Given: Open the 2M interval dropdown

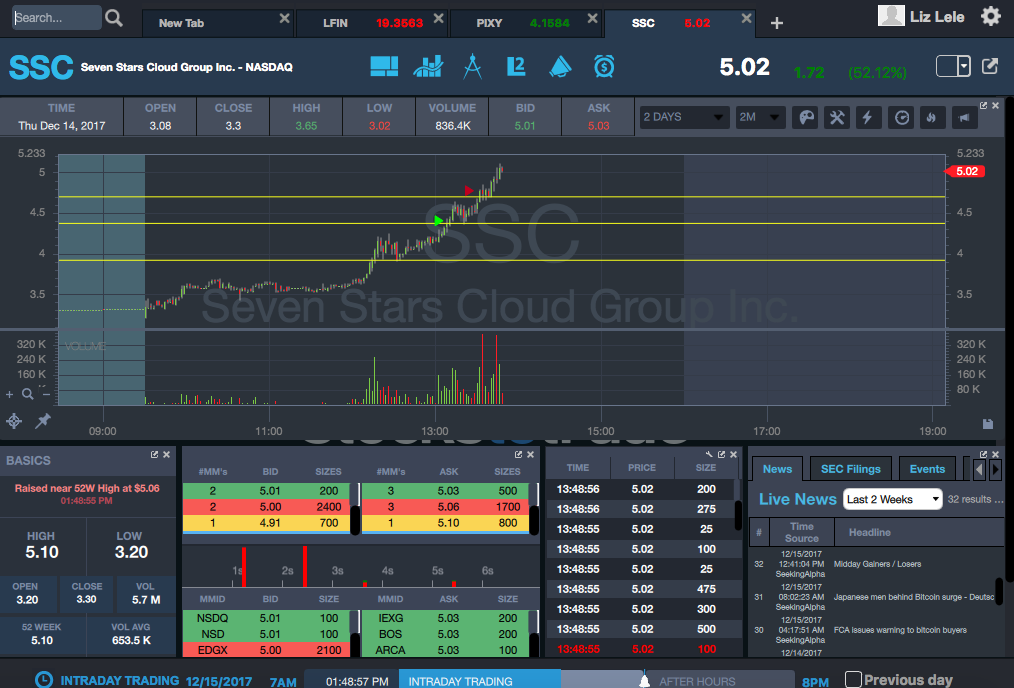Looking at the screenshot, I should pos(759,117).
